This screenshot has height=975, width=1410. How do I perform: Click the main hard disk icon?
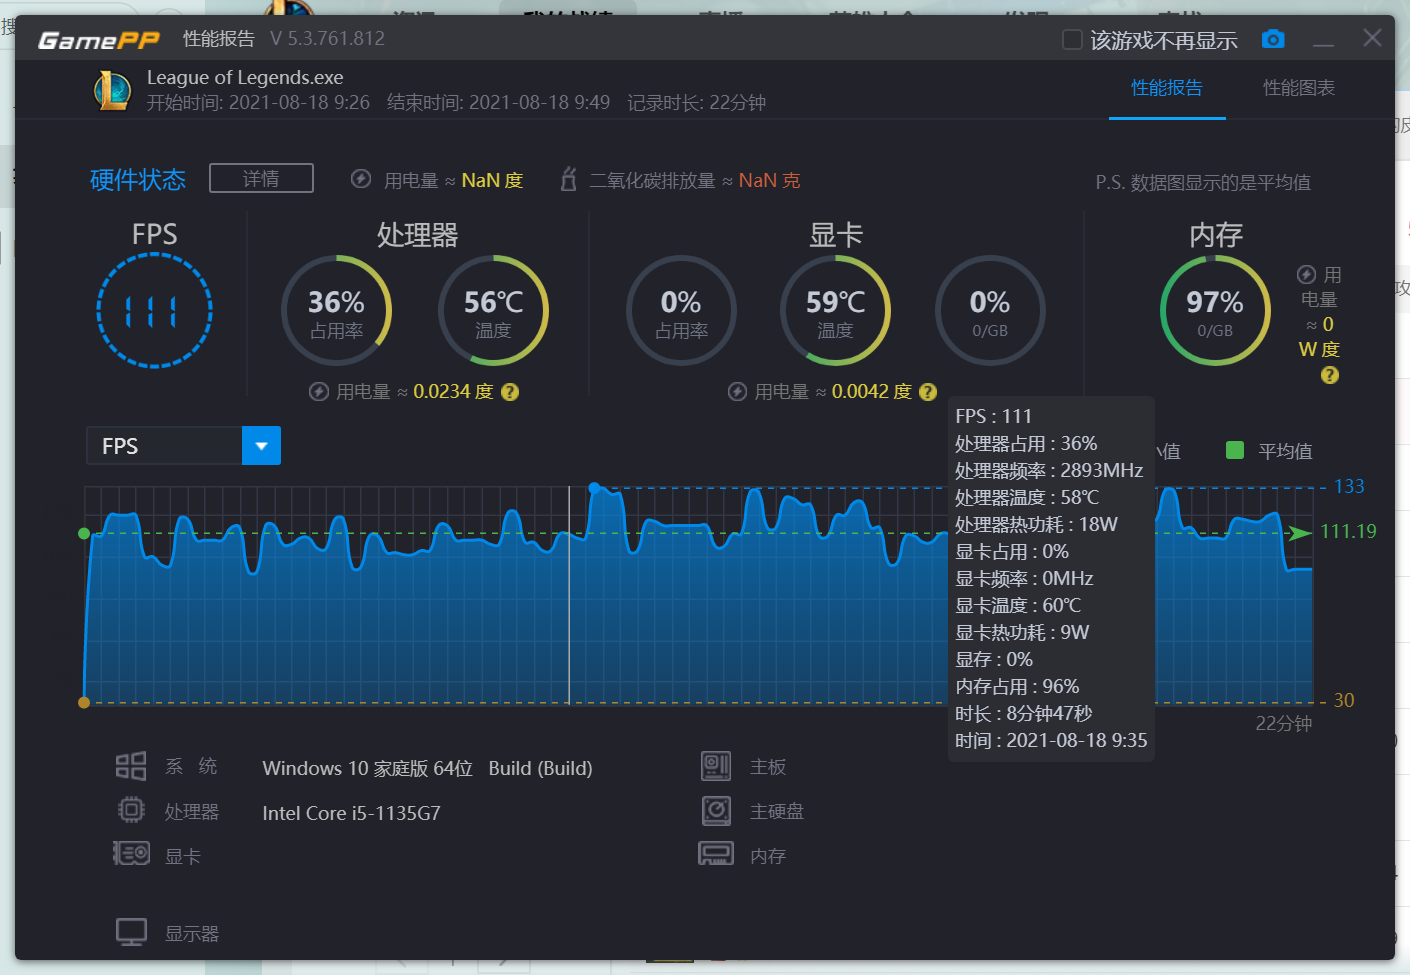click(x=716, y=810)
